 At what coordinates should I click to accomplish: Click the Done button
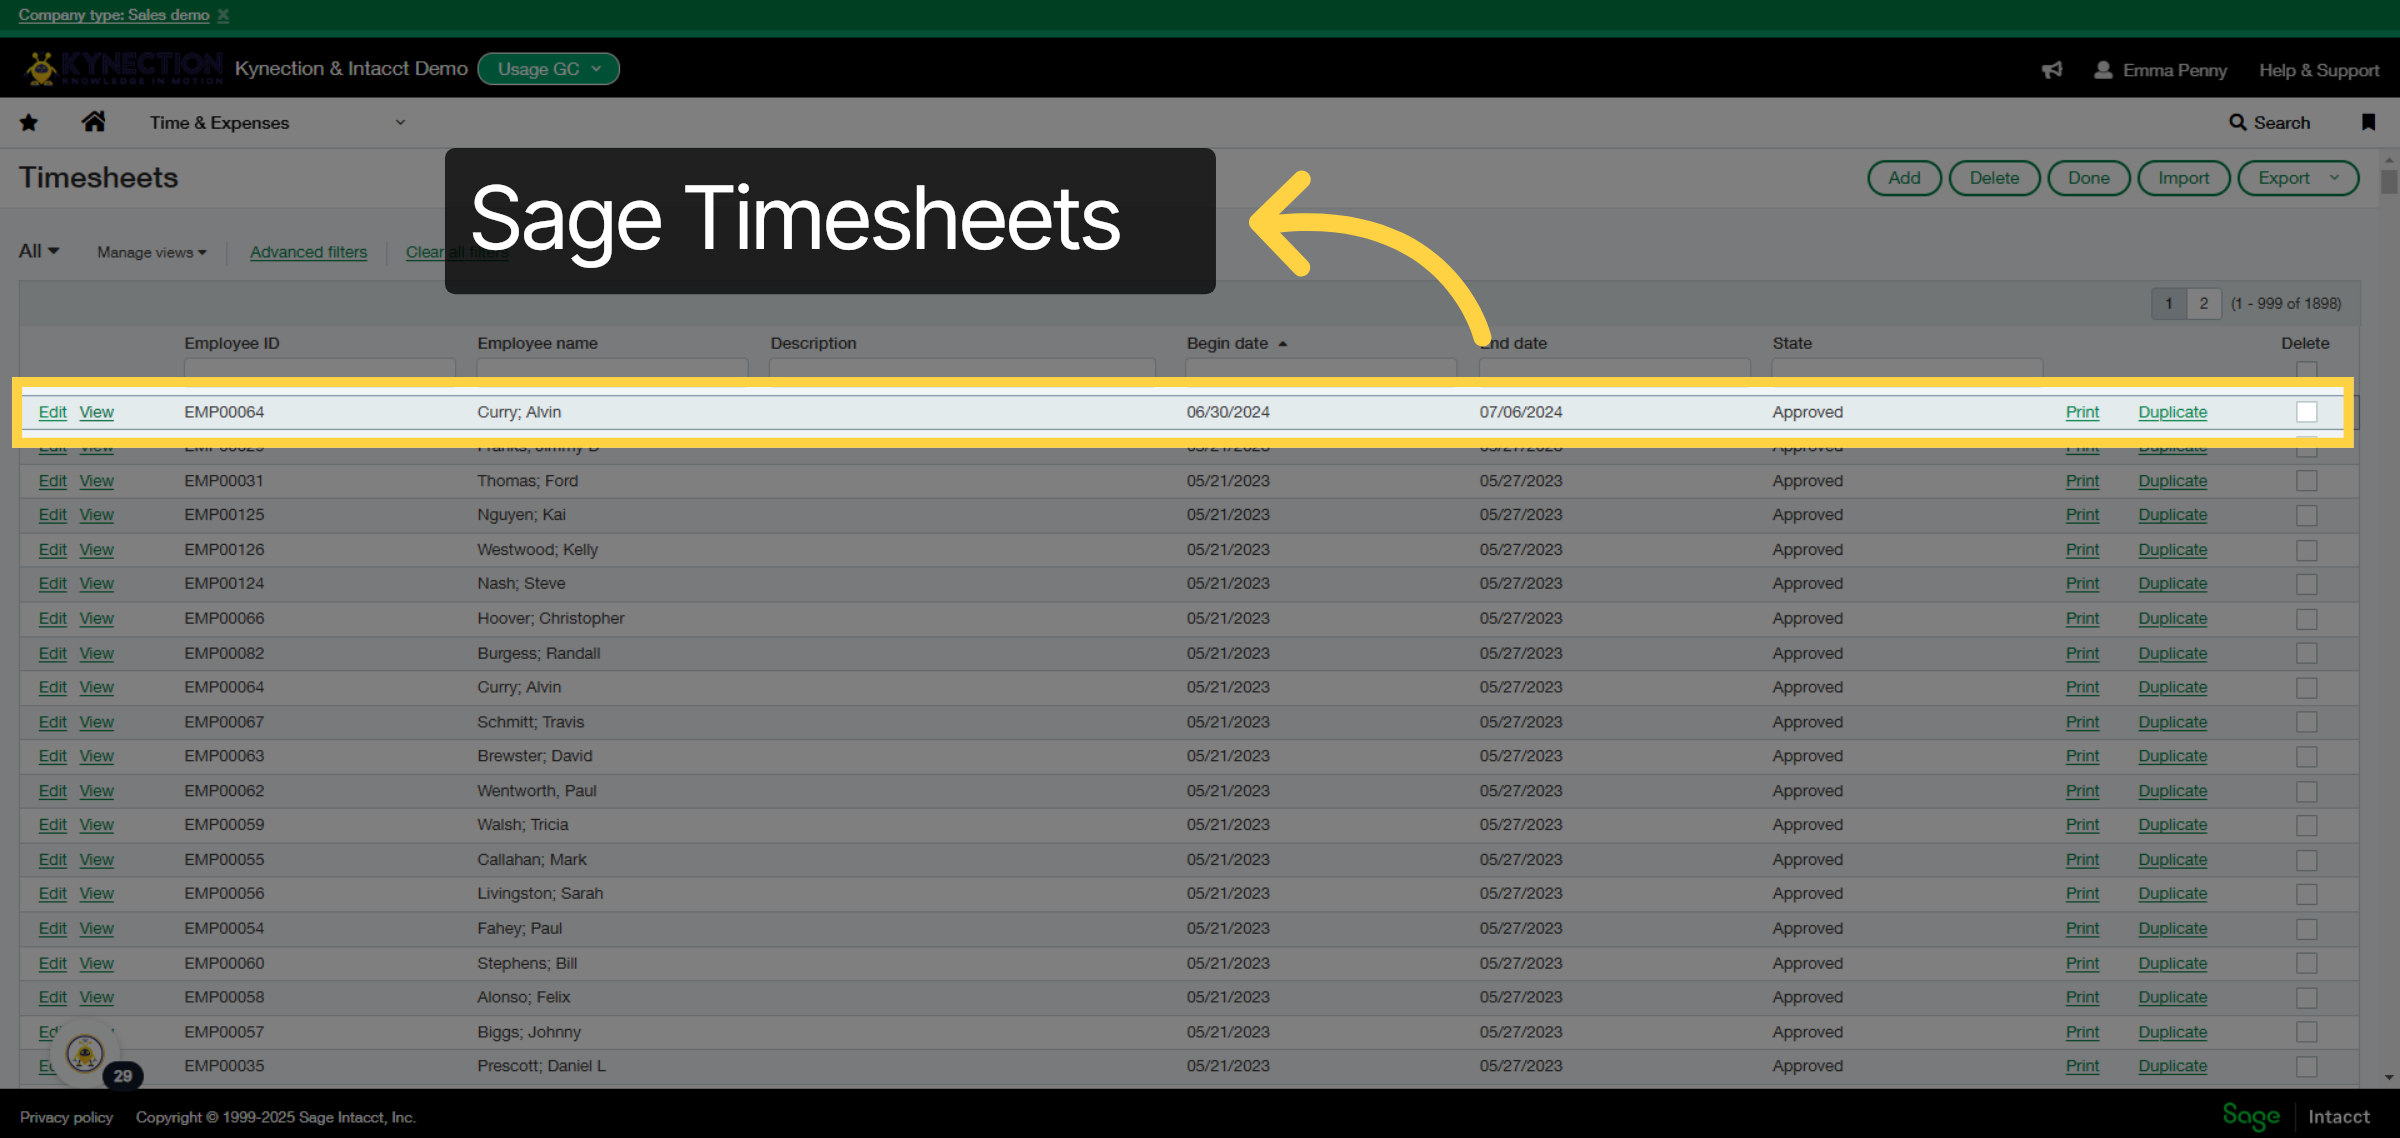pyautogui.click(x=2089, y=178)
